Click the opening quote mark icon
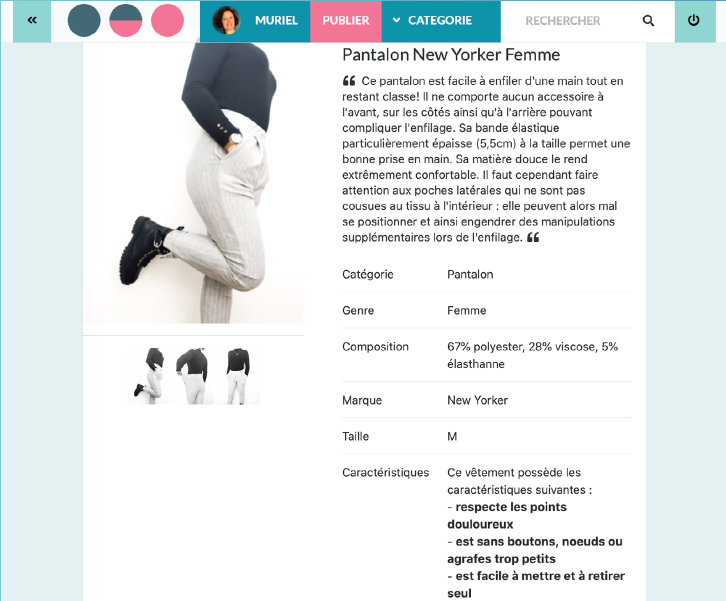 (x=349, y=81)
